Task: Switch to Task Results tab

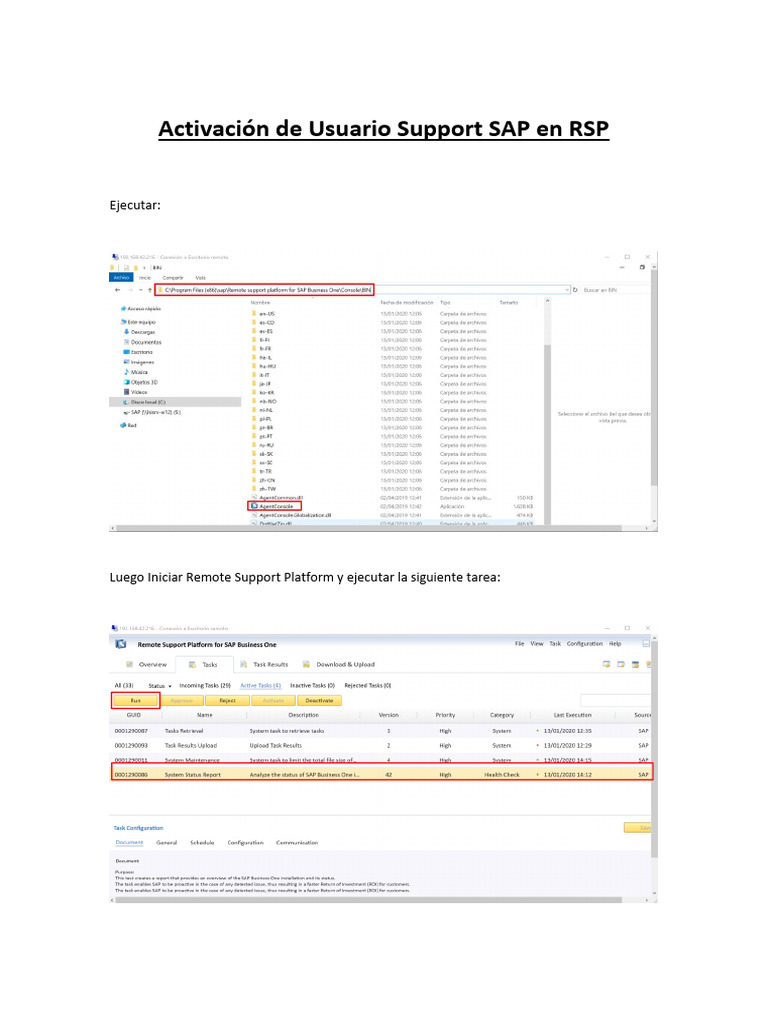Action: (x=264, y=665)
